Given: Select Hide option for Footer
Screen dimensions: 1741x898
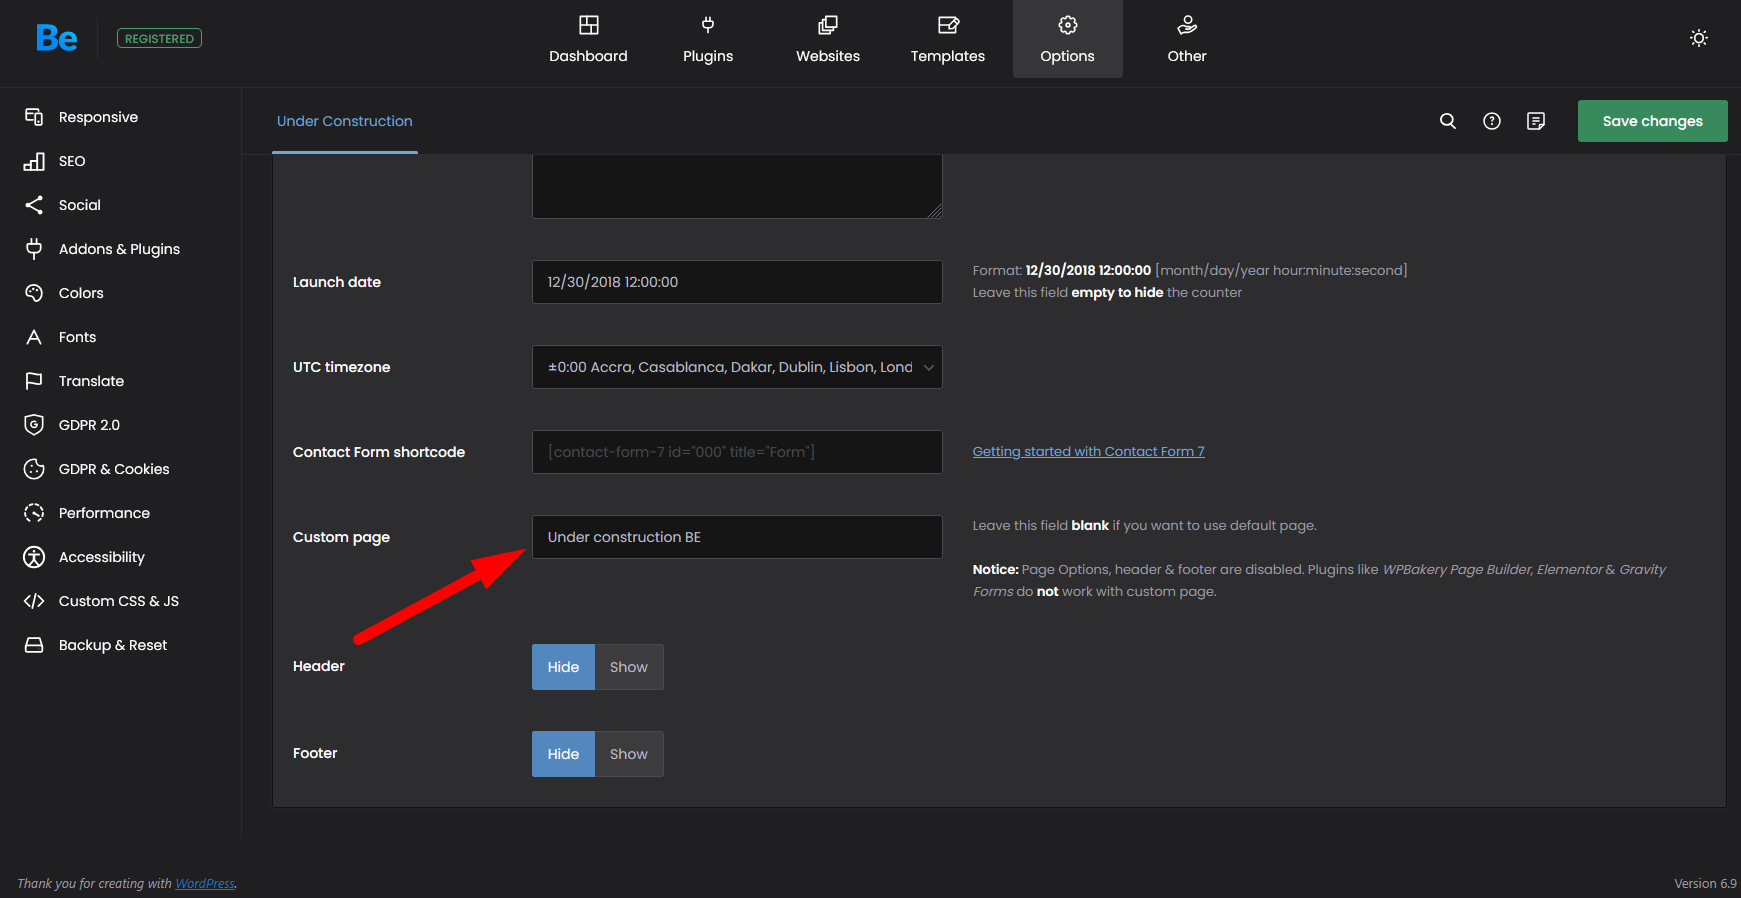Looking at the screenshot, I should [x=563, y=754].
